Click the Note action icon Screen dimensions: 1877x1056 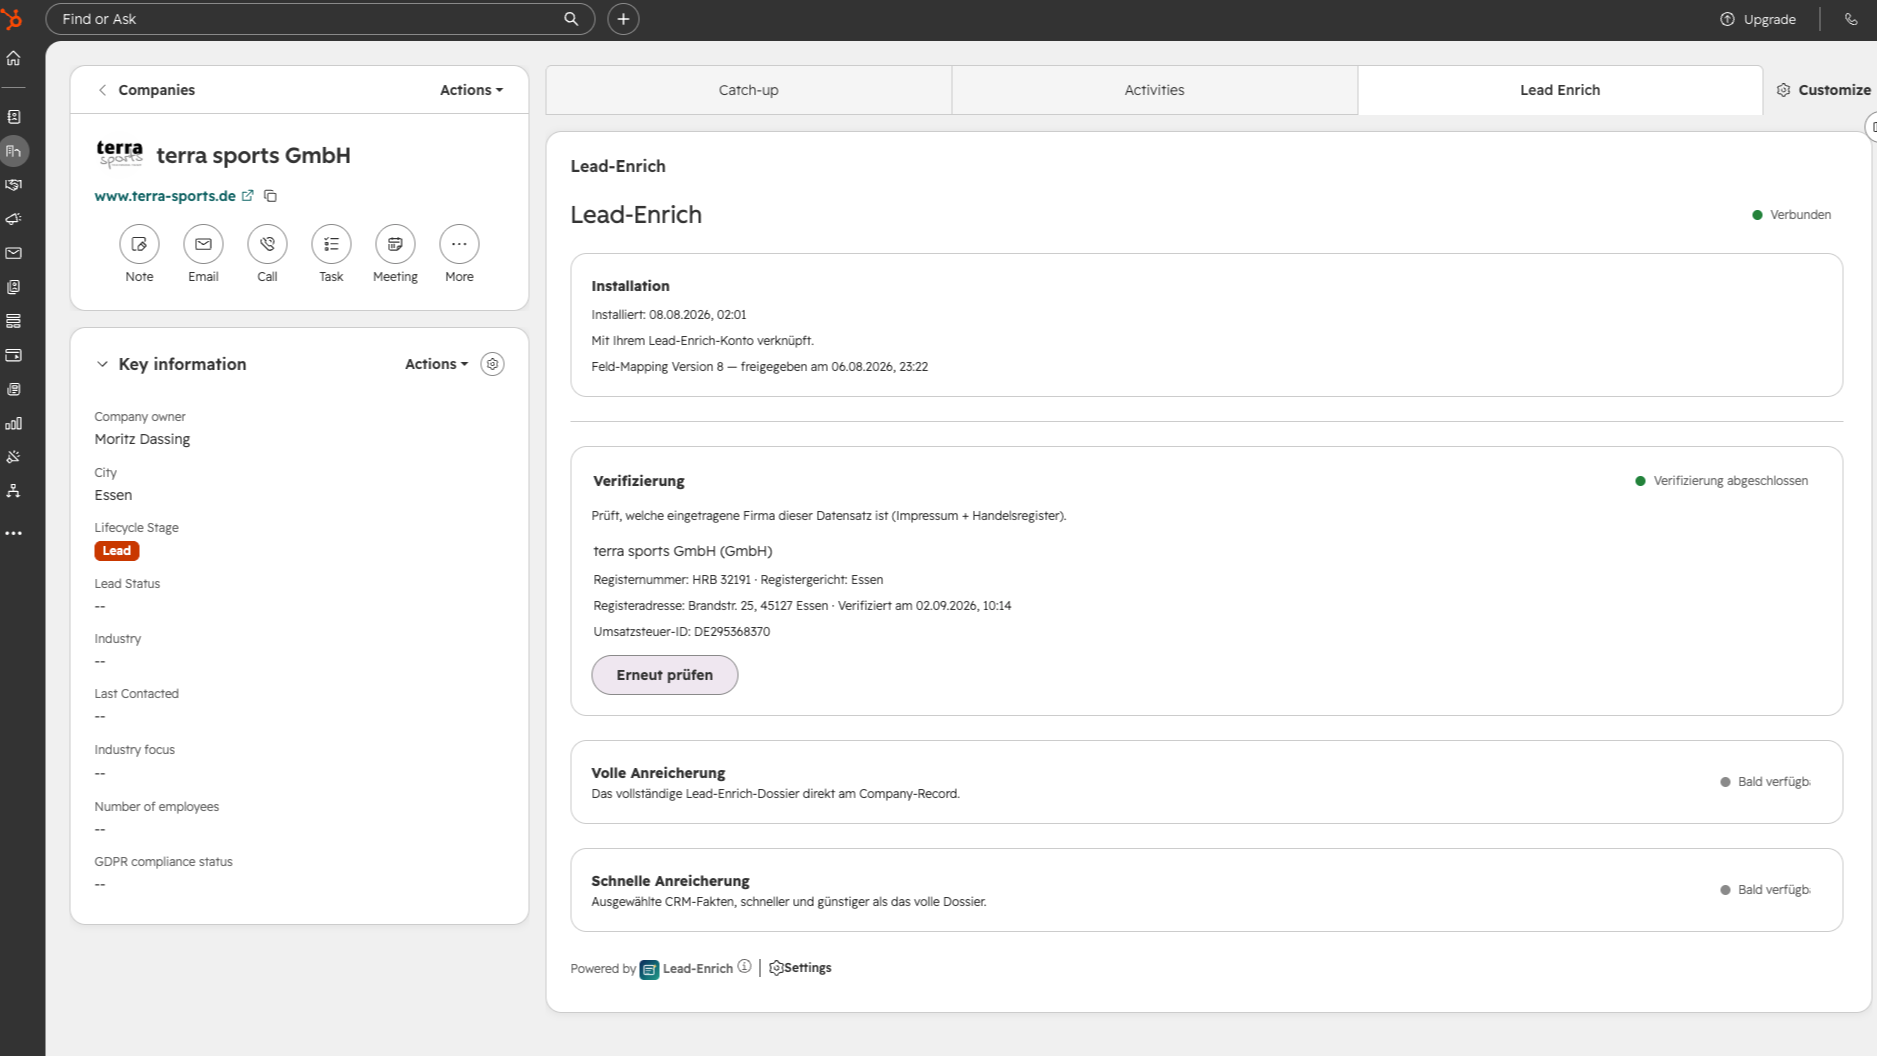(x=139, y=244)
